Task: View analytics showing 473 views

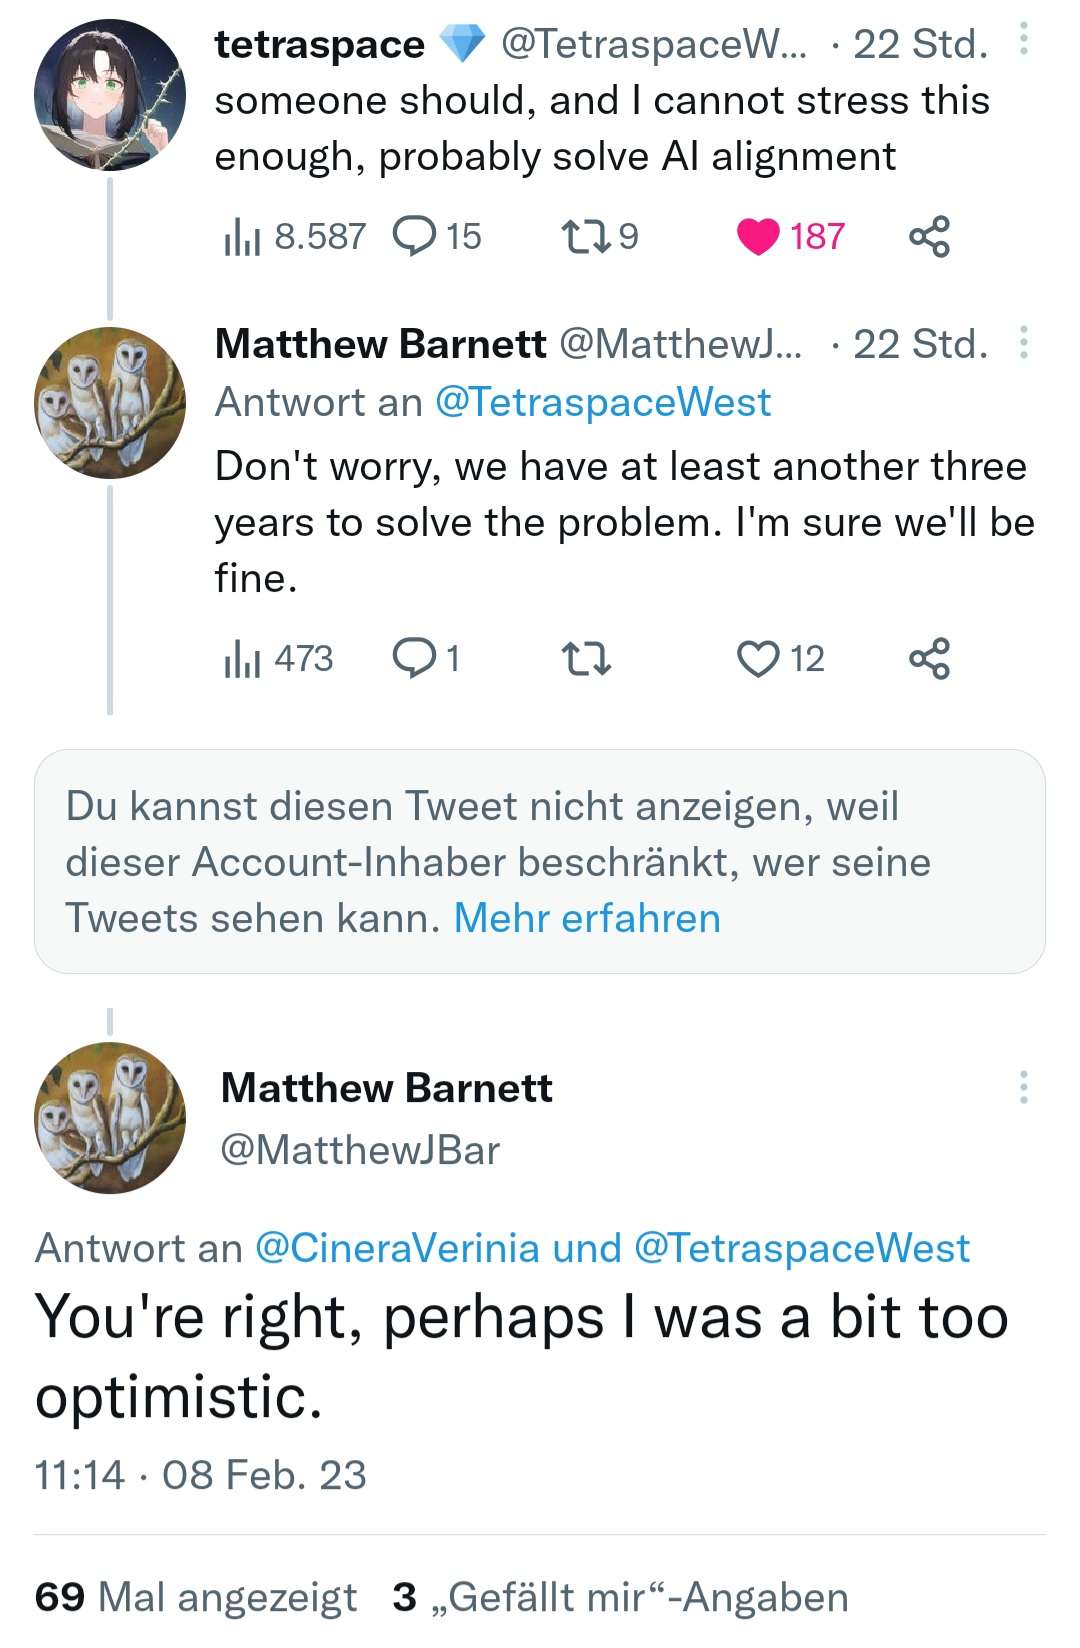Action: tap(278, 659)
